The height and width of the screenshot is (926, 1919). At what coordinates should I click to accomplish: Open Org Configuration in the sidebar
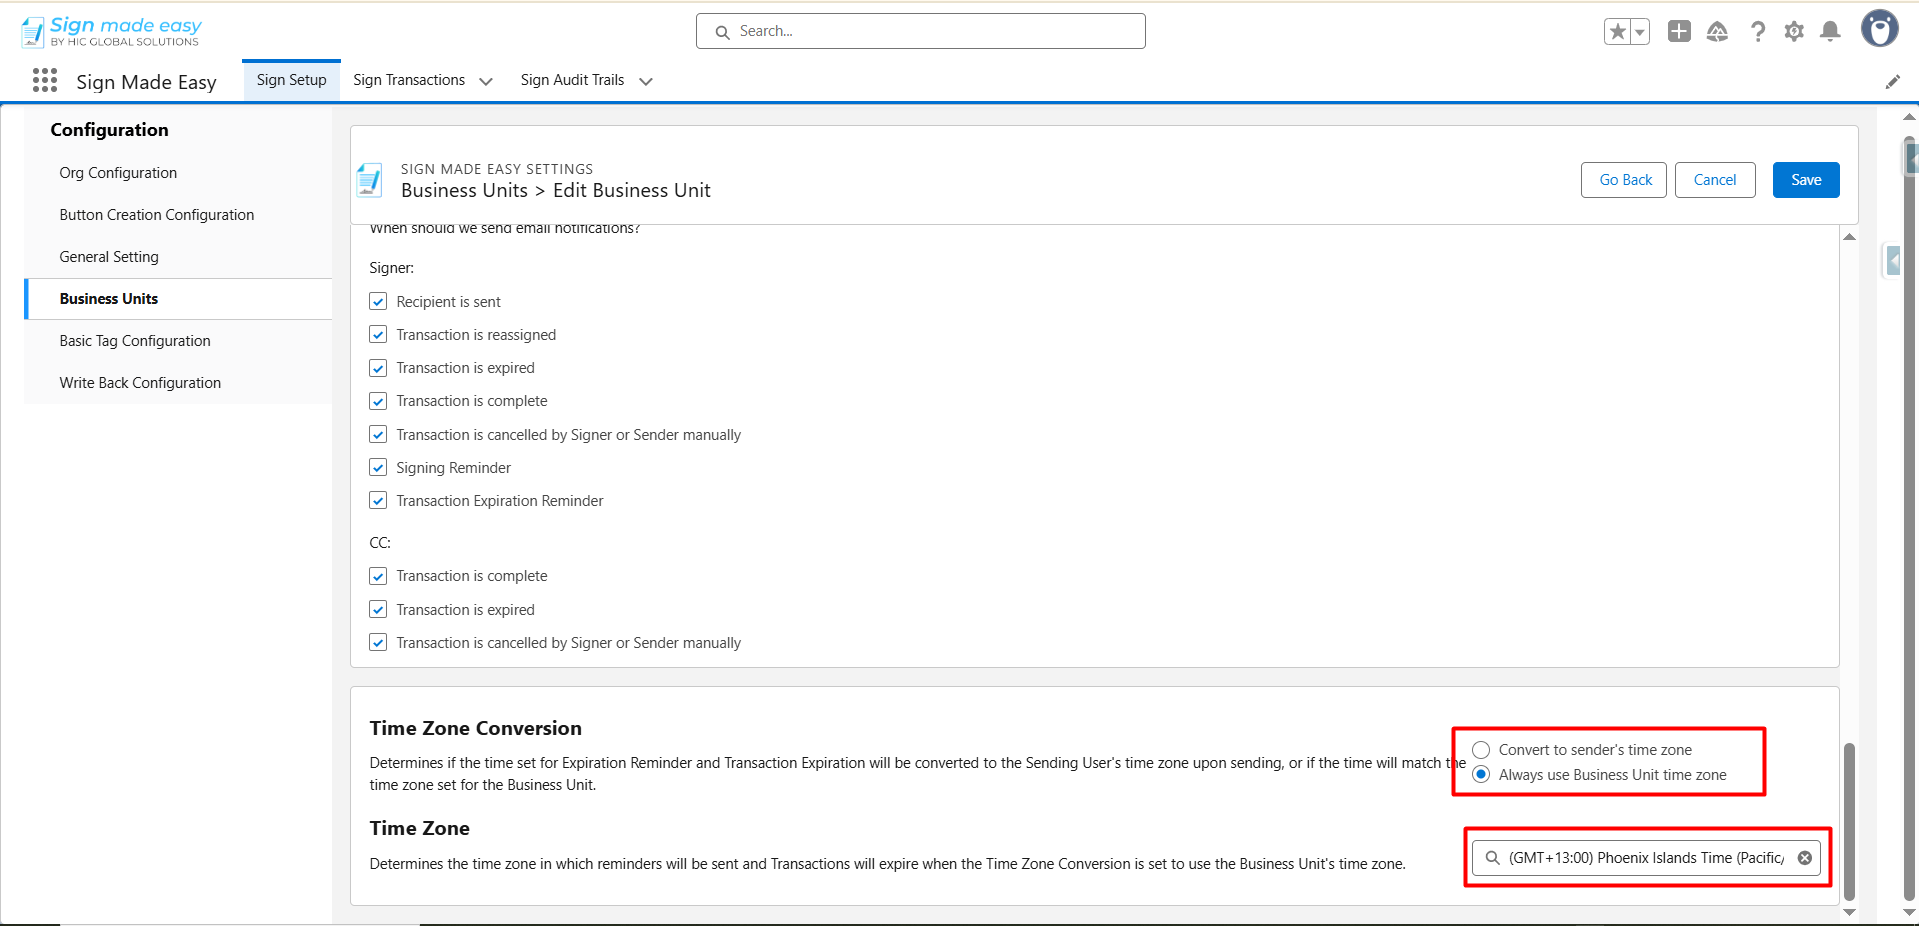pyautogui.click(x=118, y=173)
